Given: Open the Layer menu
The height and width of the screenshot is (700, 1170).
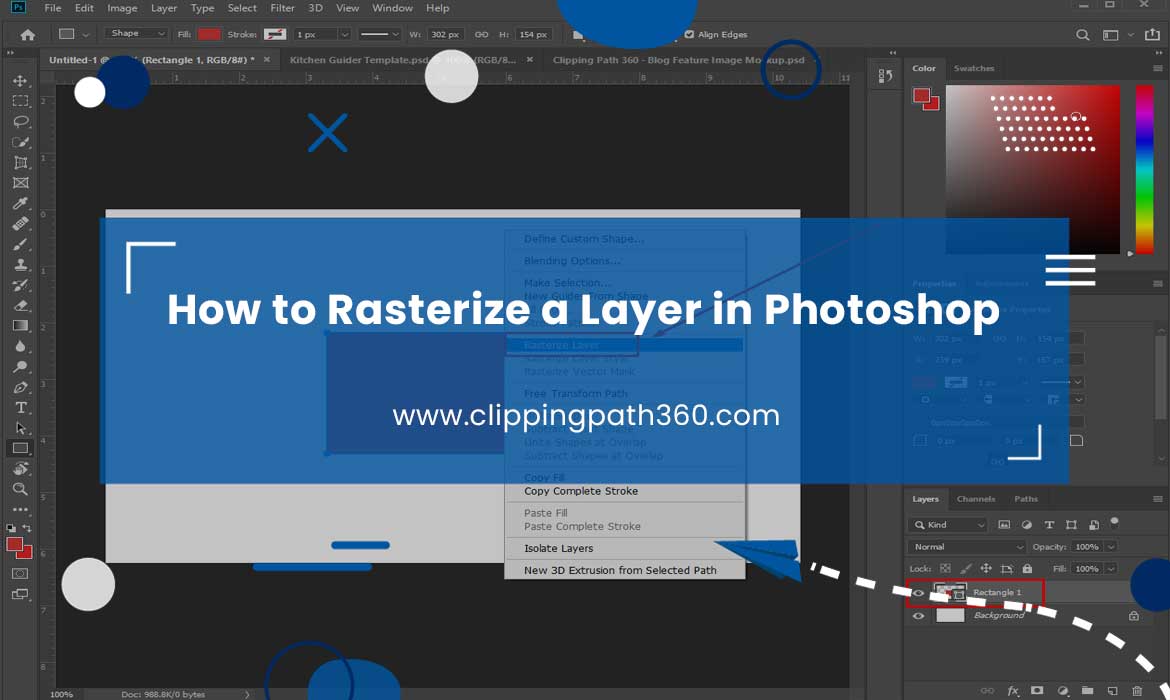Looking at the screenshot, I should click(x=163, y=8).
